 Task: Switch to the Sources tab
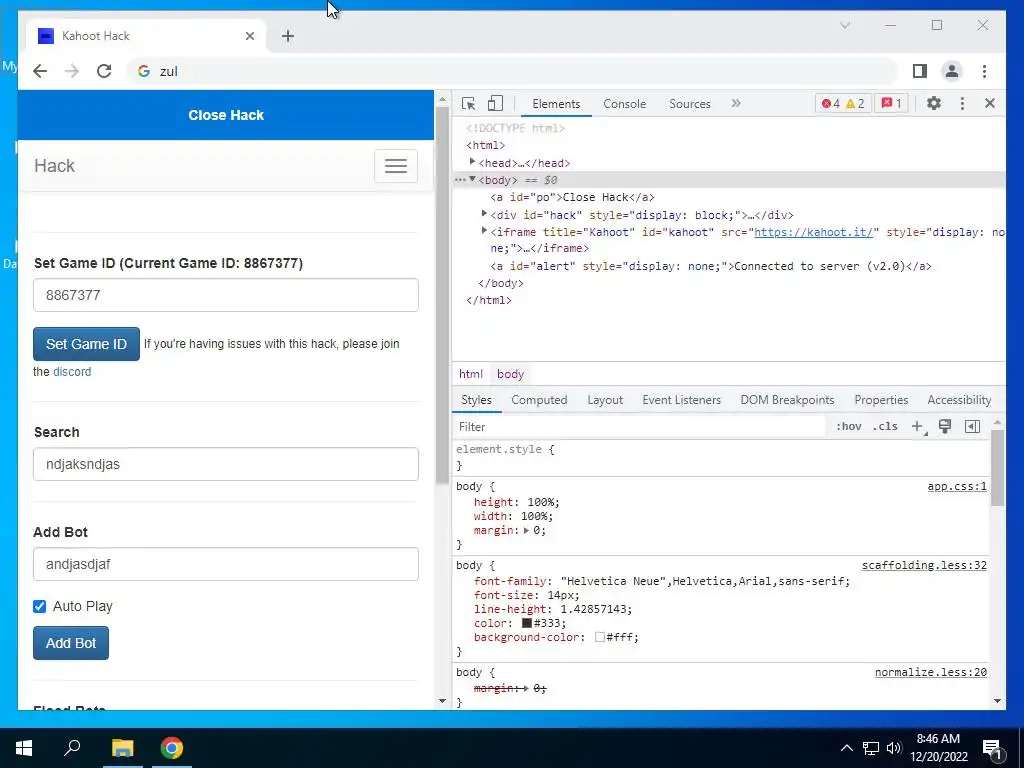pos(690,104)
